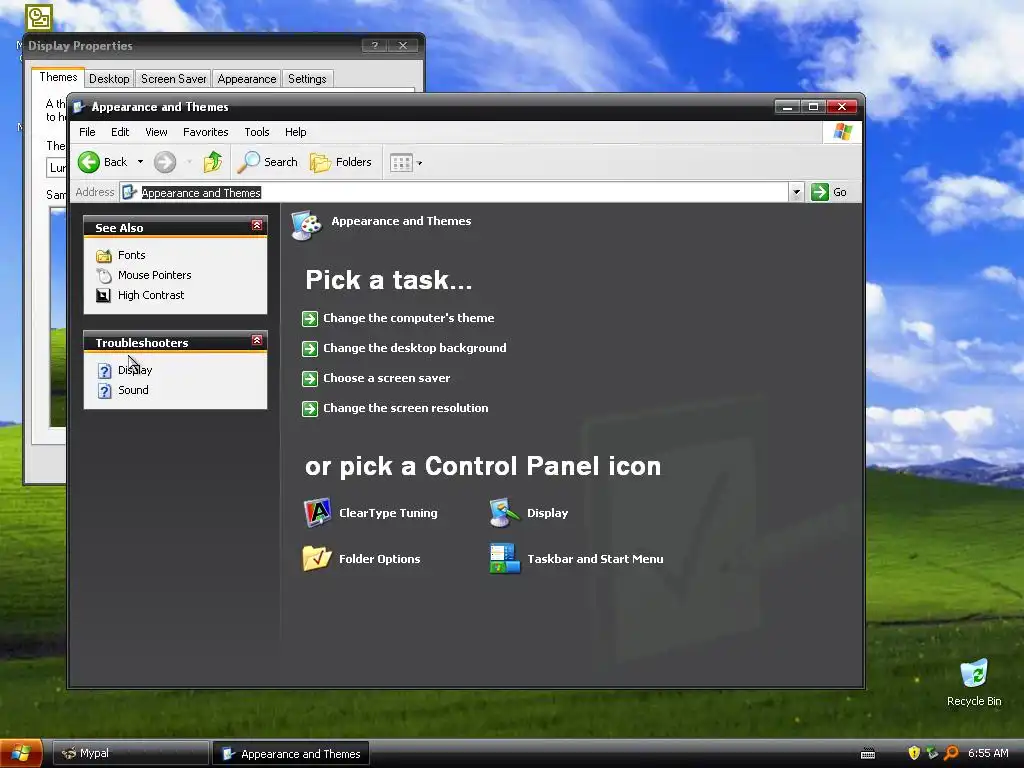Collapse the Troubleshooters panel
The height and width of the screenshot is (768, 1024).
[x=257, y=340]
